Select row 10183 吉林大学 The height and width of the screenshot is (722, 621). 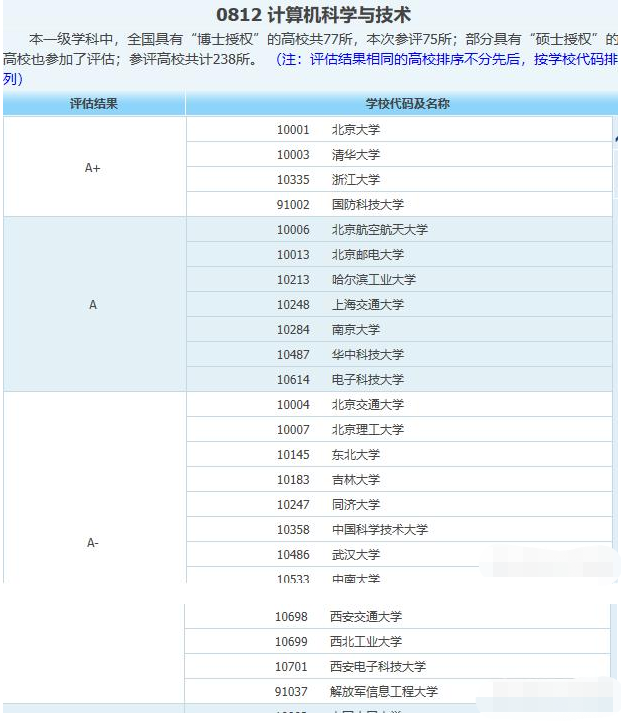(399, 479)
